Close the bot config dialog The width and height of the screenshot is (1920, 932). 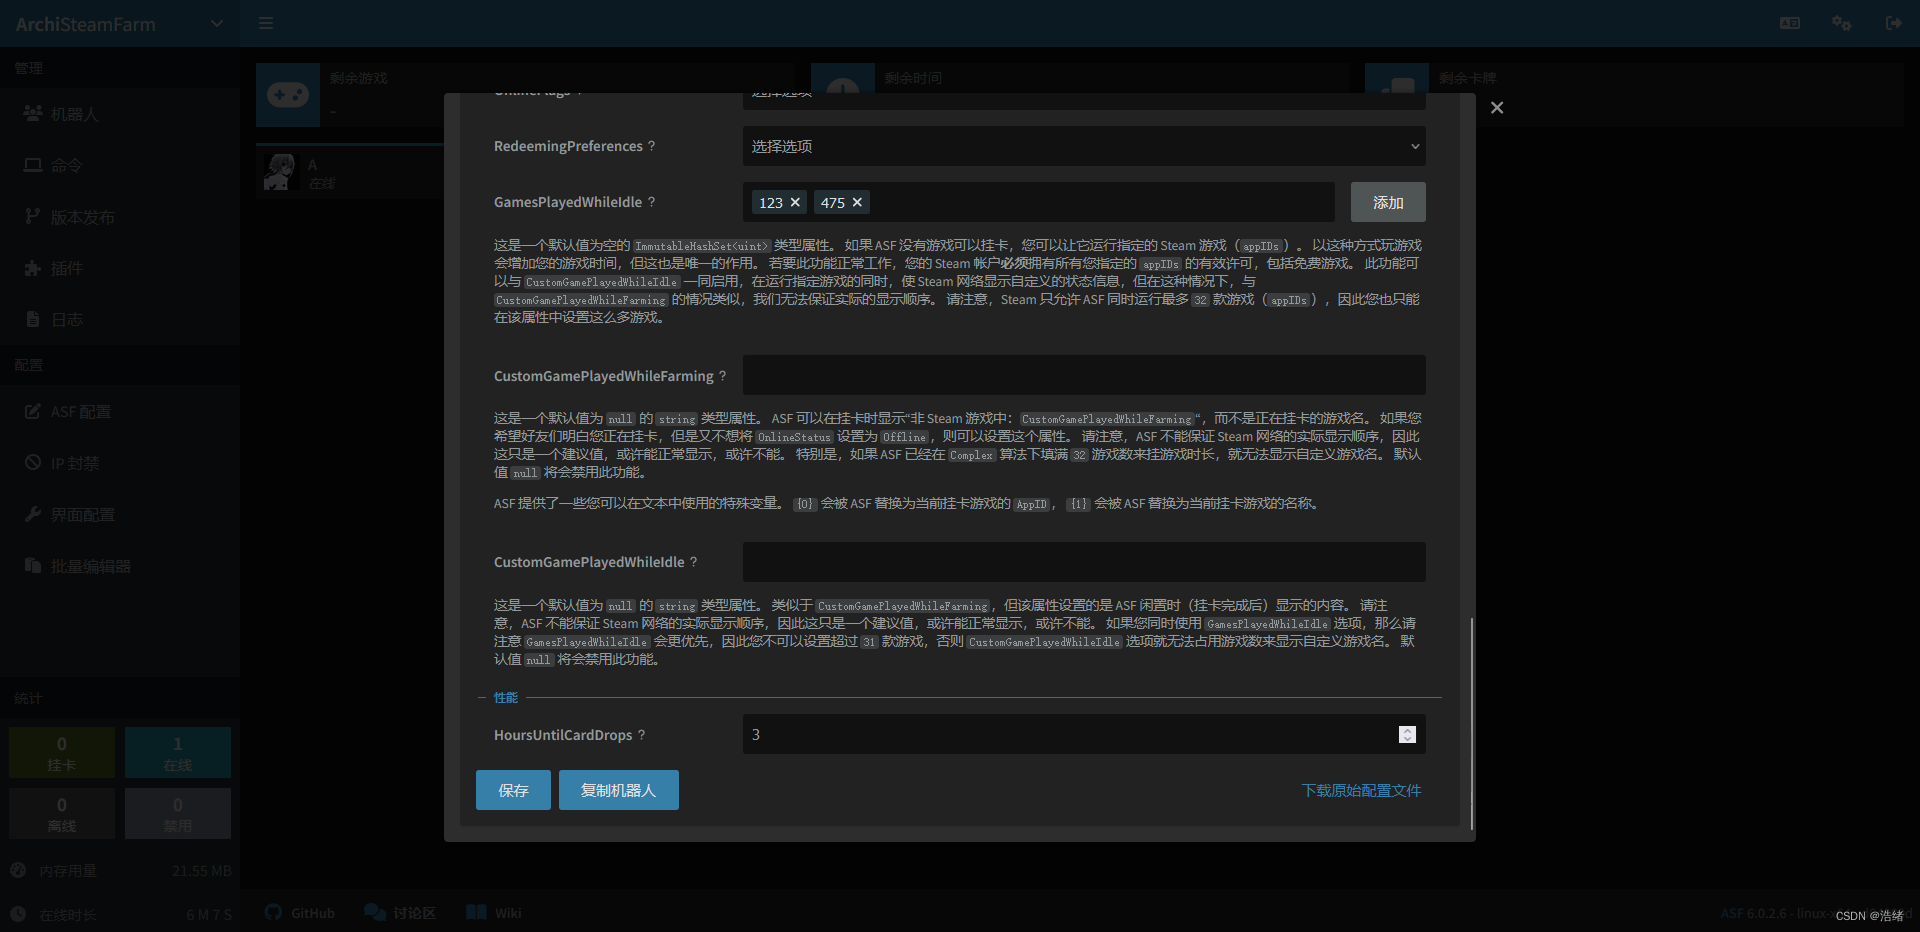[1496, 108]
